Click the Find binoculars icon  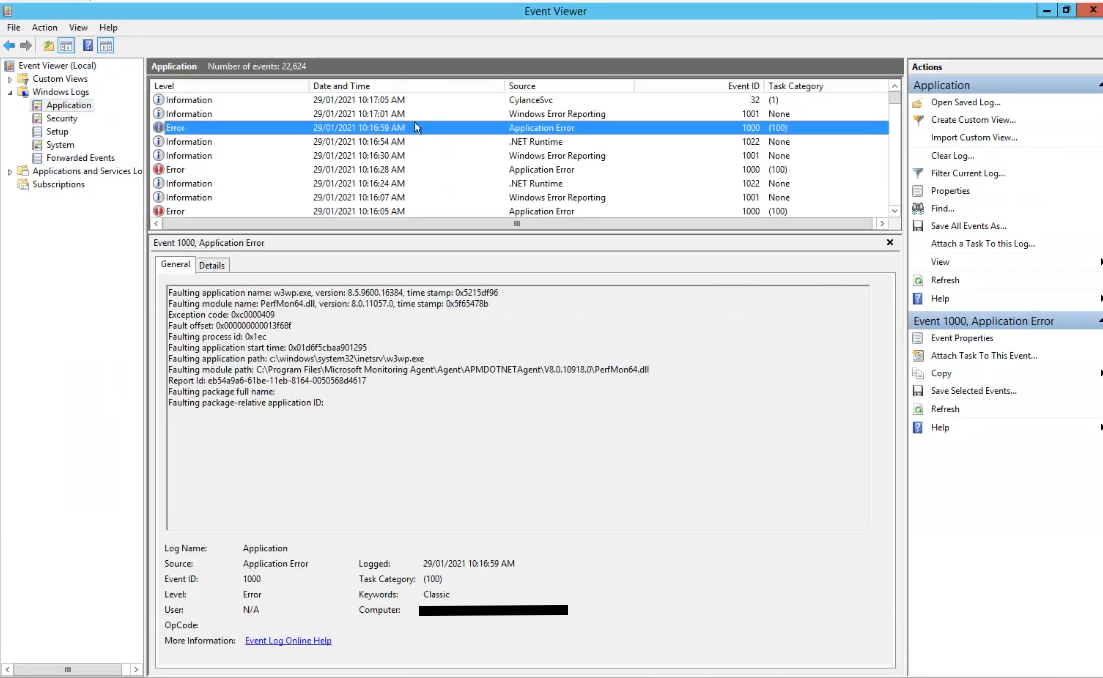coord(918,208)
